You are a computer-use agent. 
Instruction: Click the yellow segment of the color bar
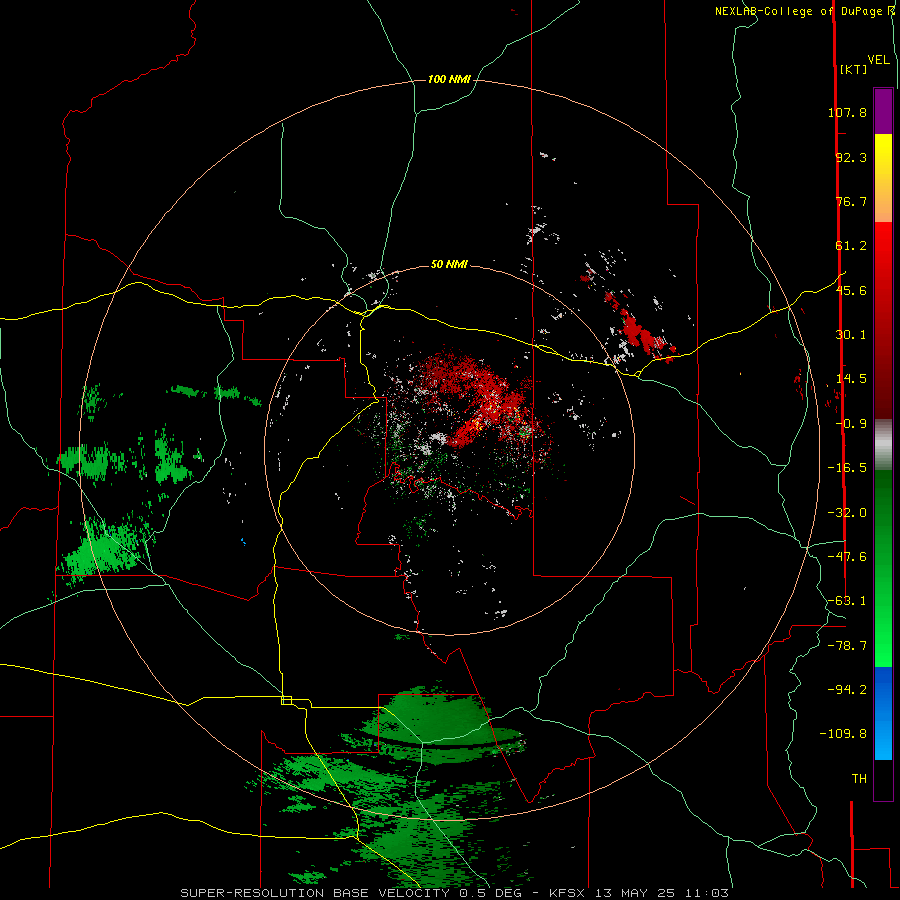click(x=883, y=156)
